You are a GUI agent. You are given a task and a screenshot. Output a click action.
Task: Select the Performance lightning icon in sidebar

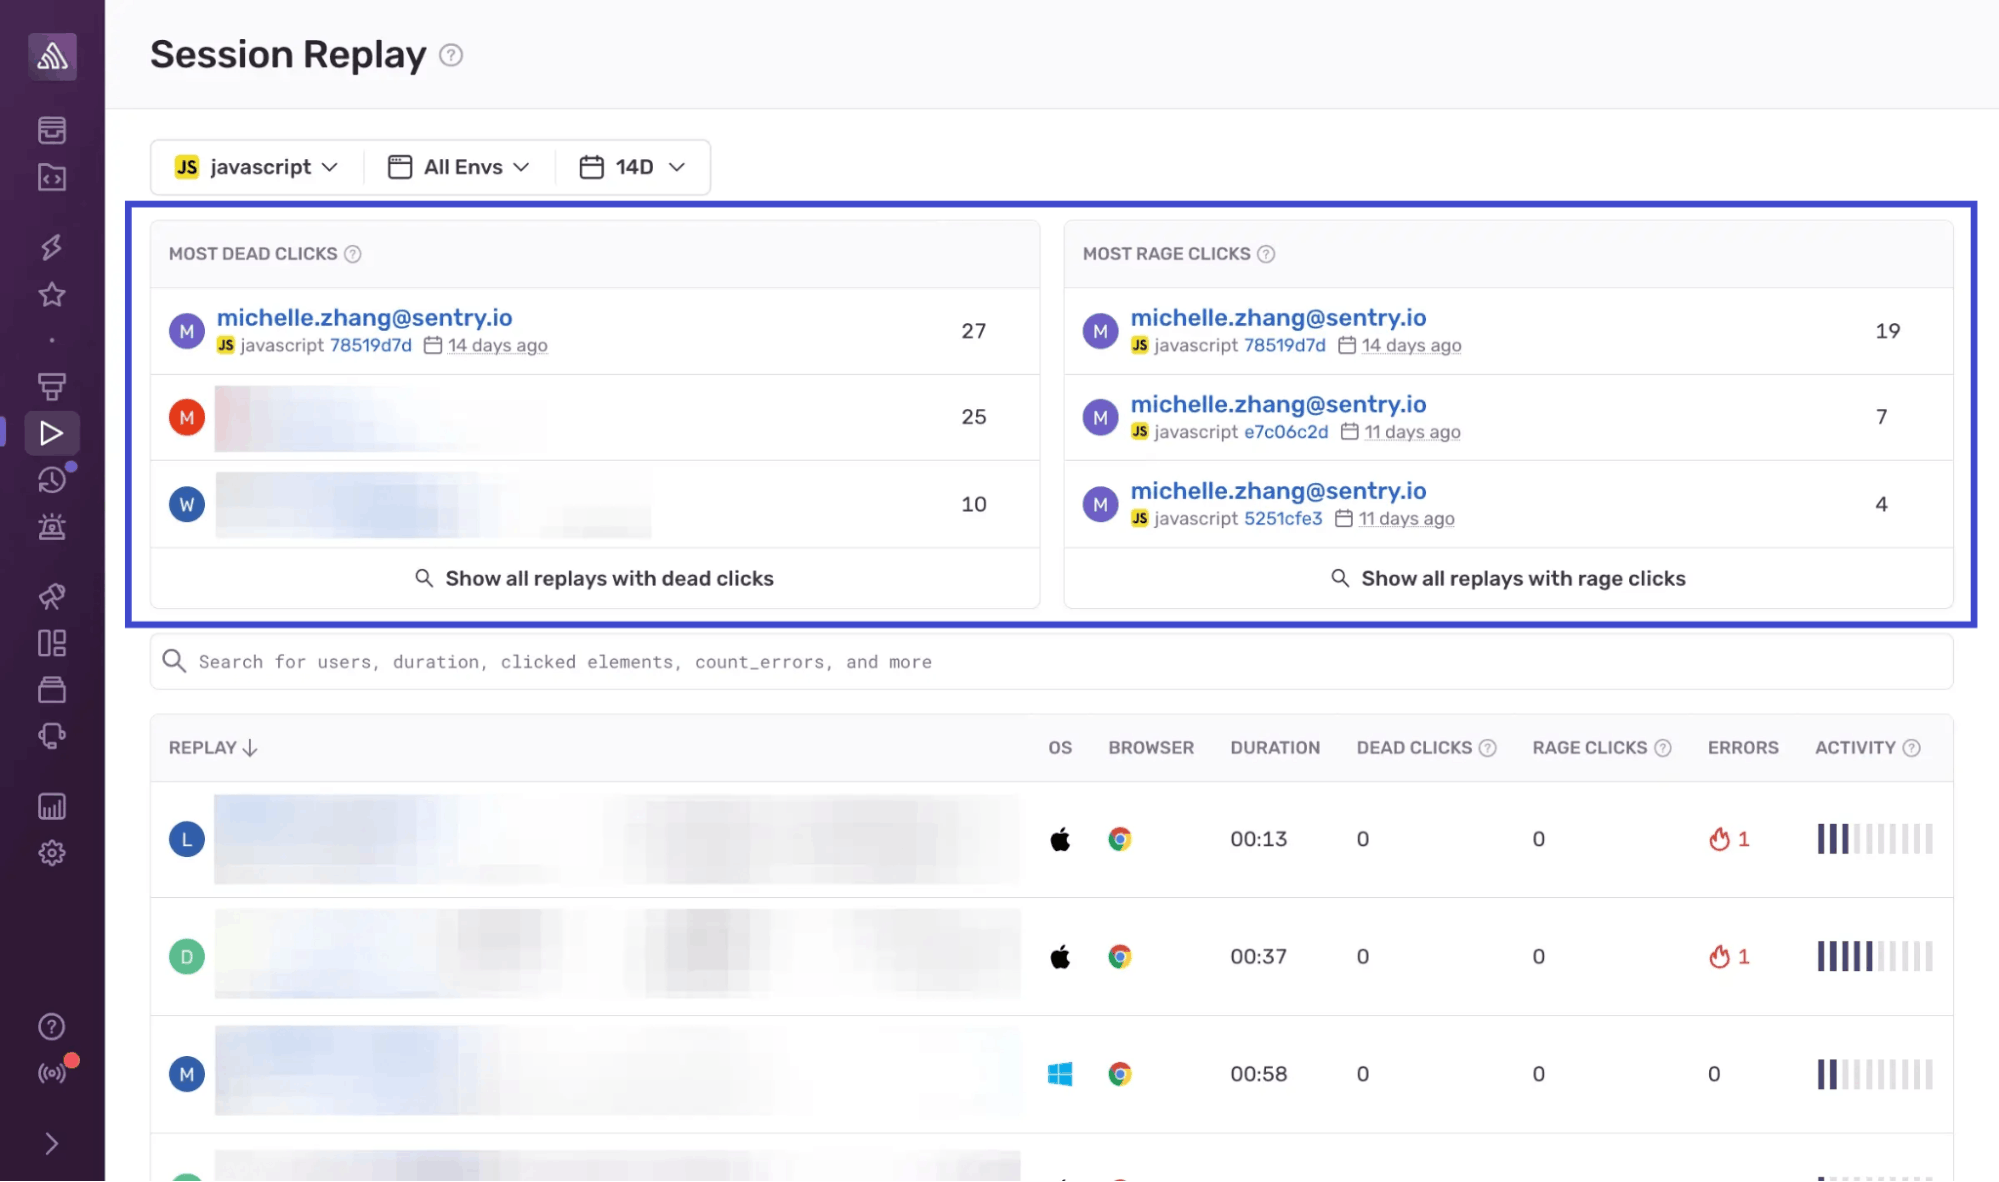click(x=51, y=247)
